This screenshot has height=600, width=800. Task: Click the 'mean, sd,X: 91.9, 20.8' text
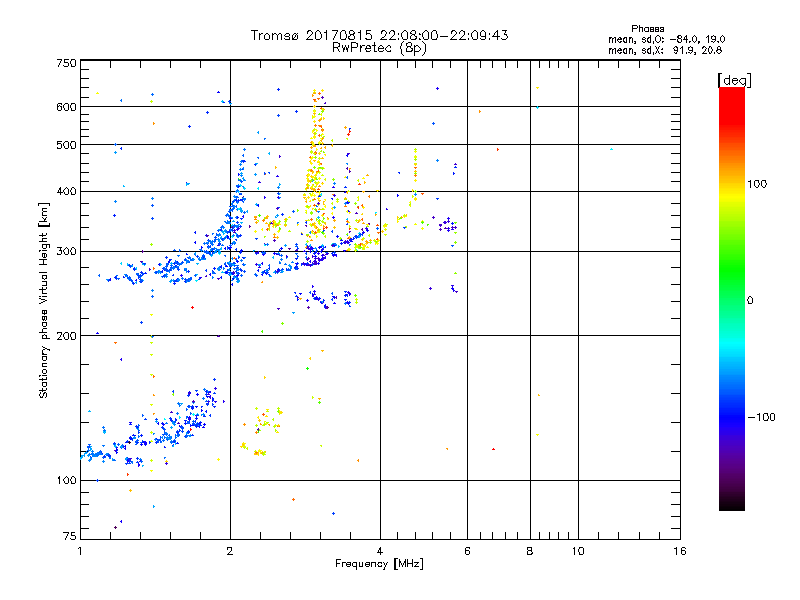pos(665,50)
